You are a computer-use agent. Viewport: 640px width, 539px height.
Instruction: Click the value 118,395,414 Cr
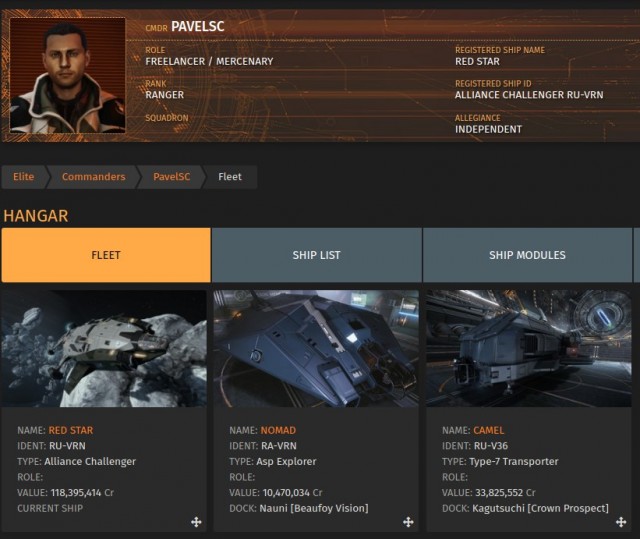pos(82,492)
